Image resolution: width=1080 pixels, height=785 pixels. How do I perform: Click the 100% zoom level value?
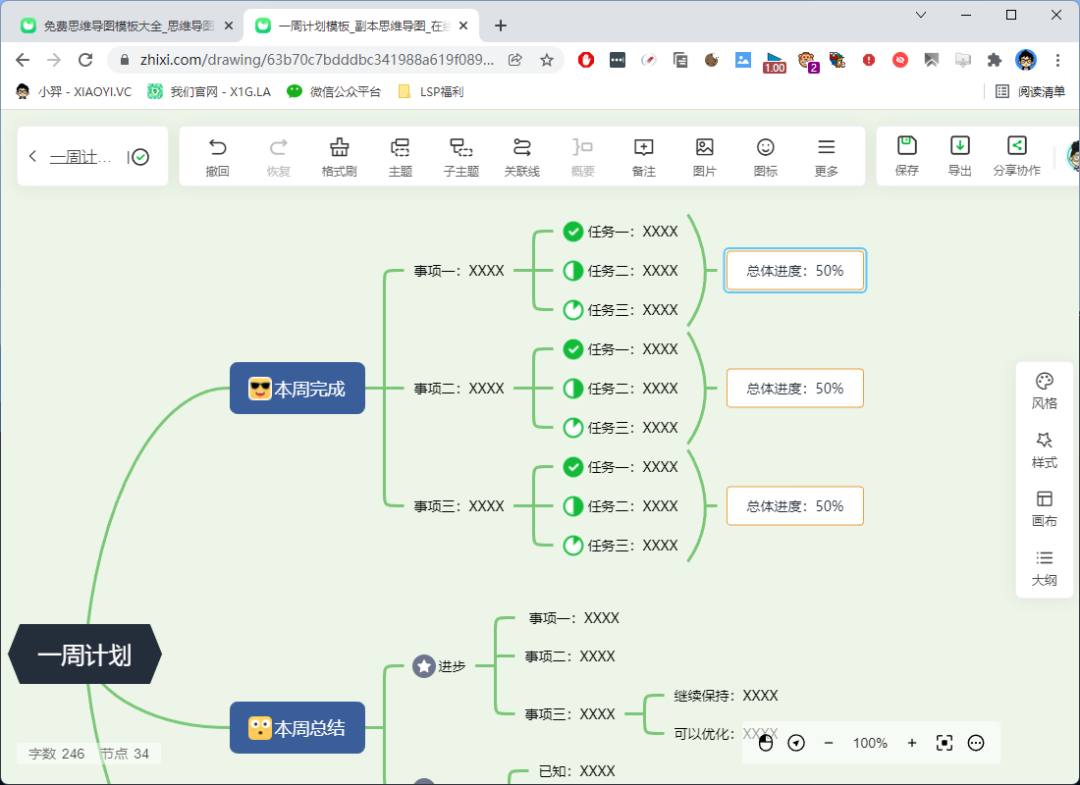coord(870,743)
